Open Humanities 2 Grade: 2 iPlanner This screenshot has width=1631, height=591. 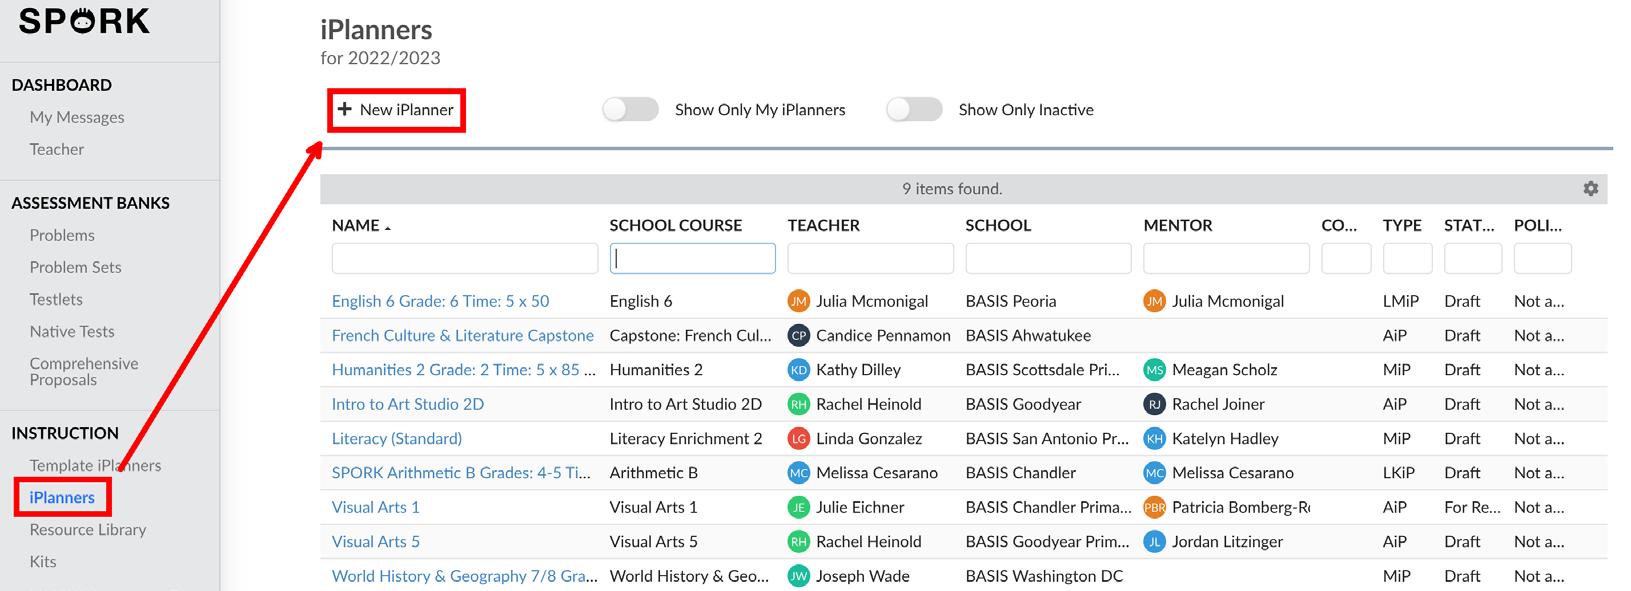coord(464,370)
